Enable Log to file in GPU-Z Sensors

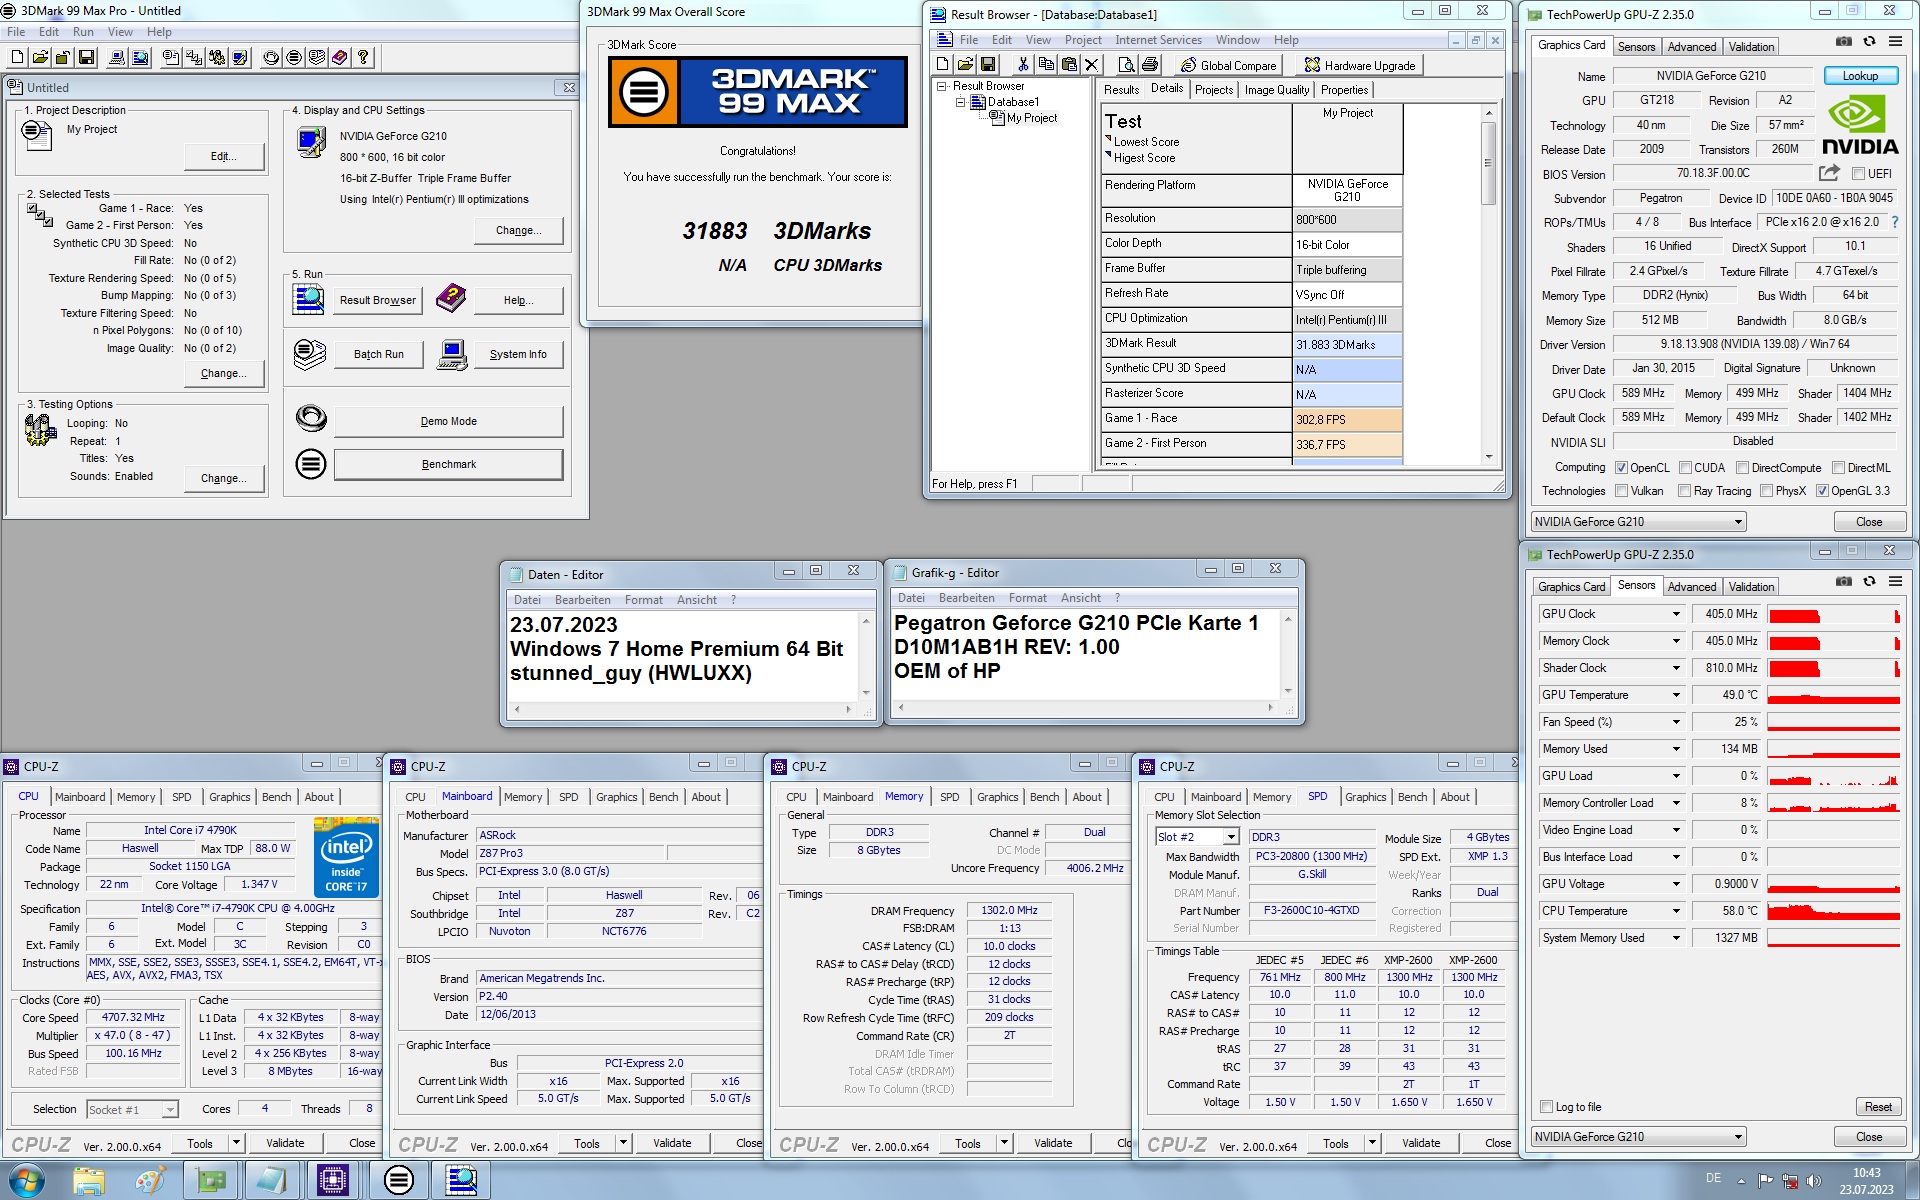1547,1107
